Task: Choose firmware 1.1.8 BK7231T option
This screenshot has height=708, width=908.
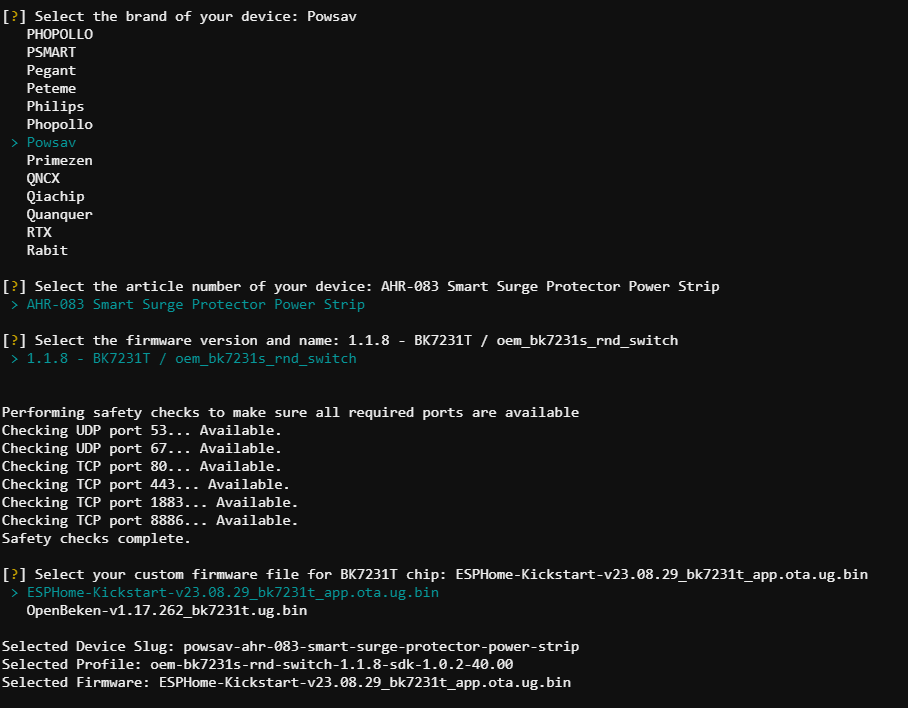Action: [x=192, y=358]
